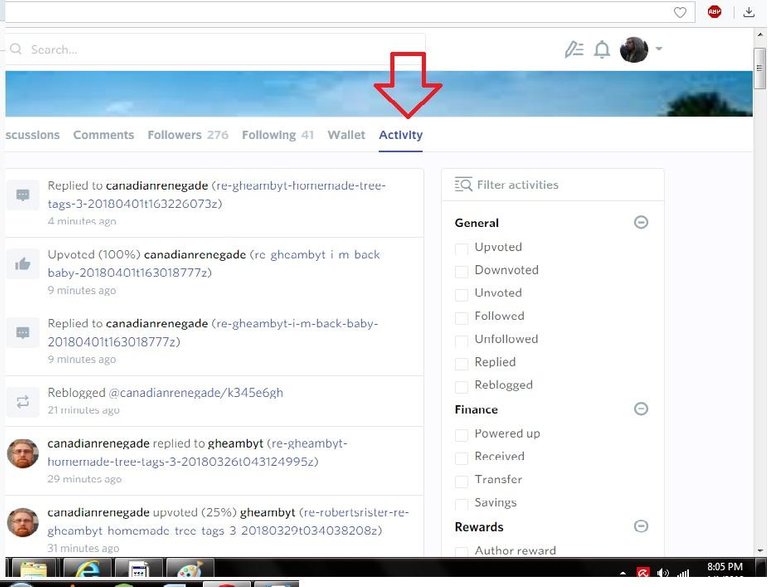The height and width of the screenshot is (587, 768).
Task: Click the notifications bell icon
Action: [x=602, y=50]
